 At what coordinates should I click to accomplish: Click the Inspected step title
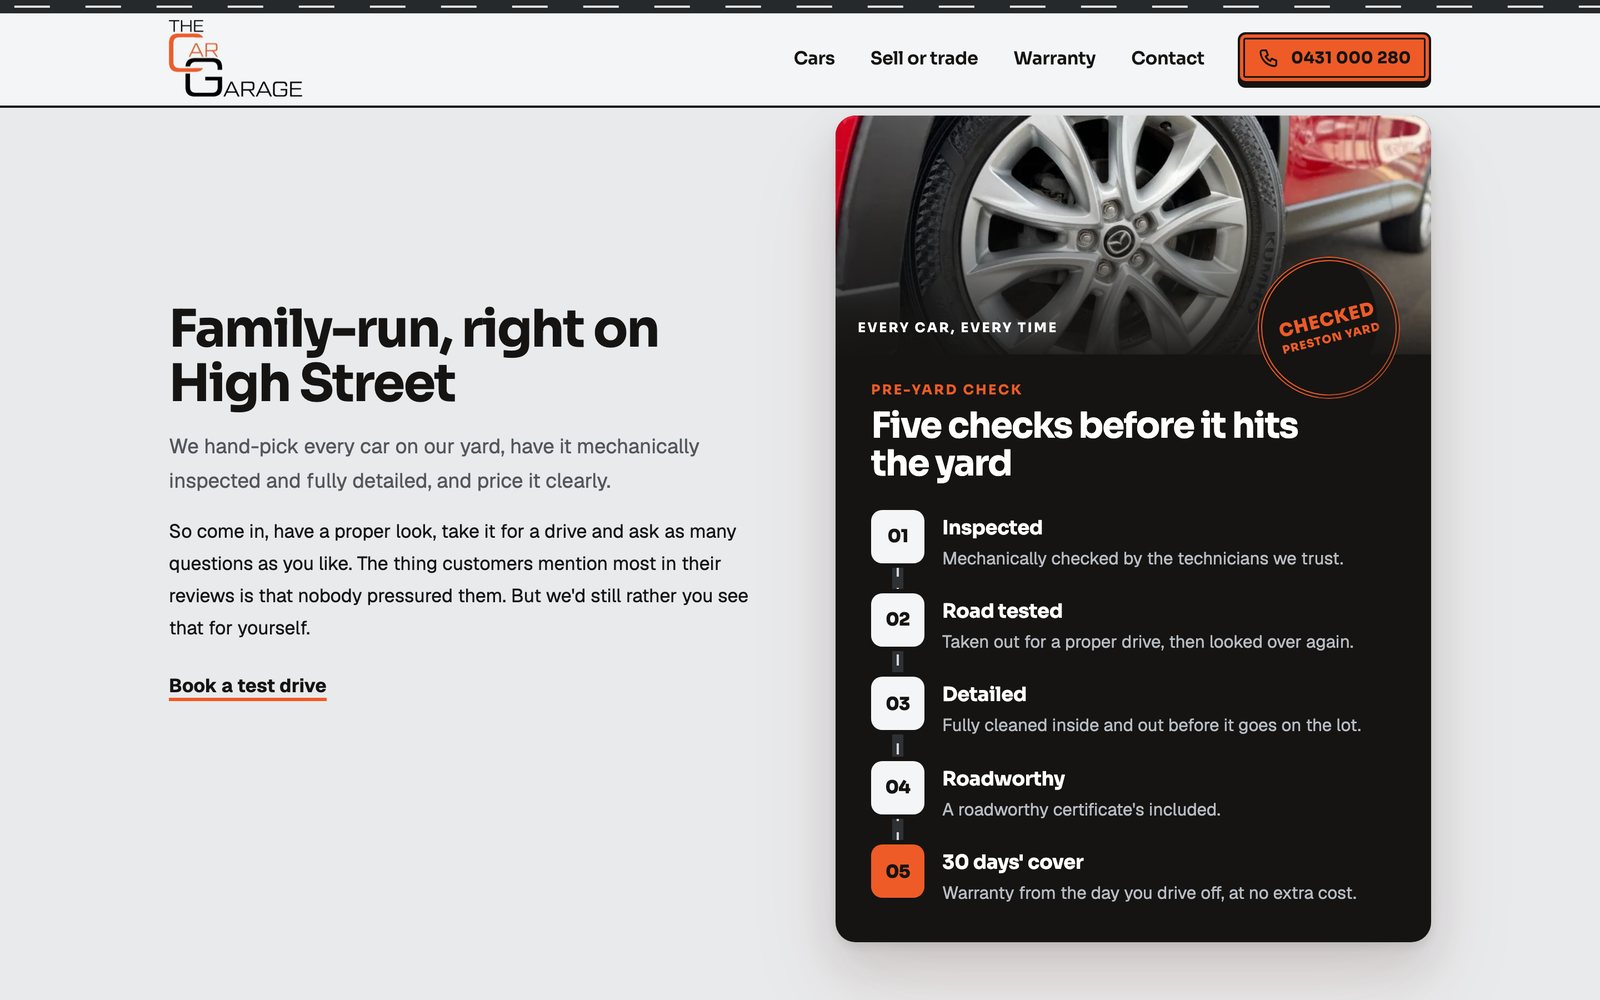pyautogui.click(x=992, y=528)
